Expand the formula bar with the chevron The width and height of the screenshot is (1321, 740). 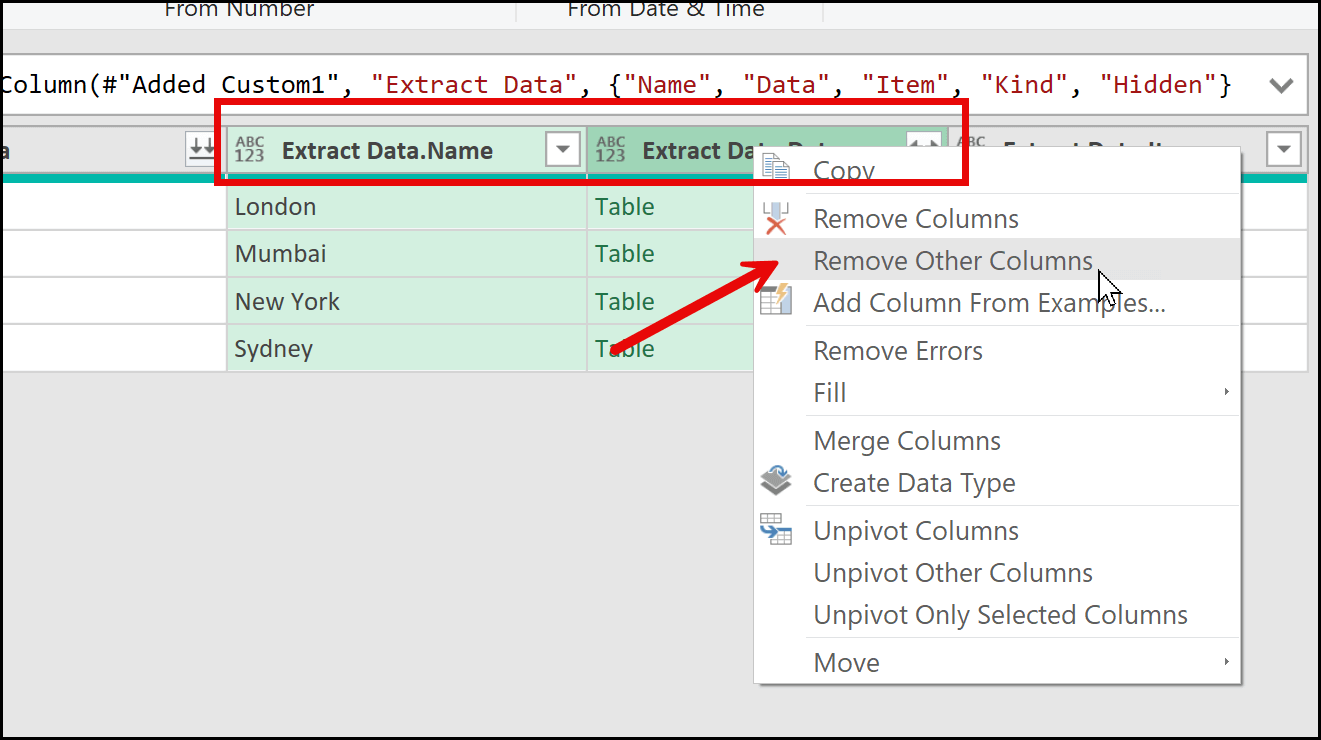click(1281, 85)
